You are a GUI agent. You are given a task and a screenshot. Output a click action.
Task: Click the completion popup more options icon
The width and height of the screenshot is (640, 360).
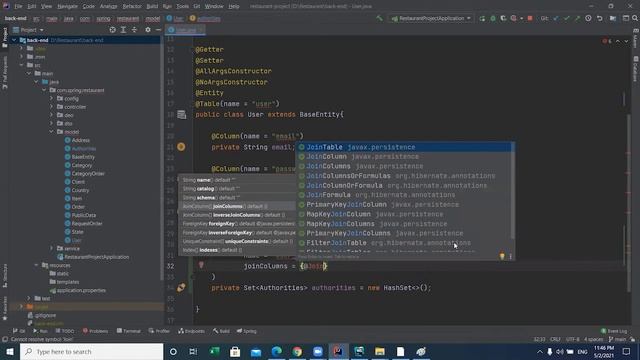[511, 256]
